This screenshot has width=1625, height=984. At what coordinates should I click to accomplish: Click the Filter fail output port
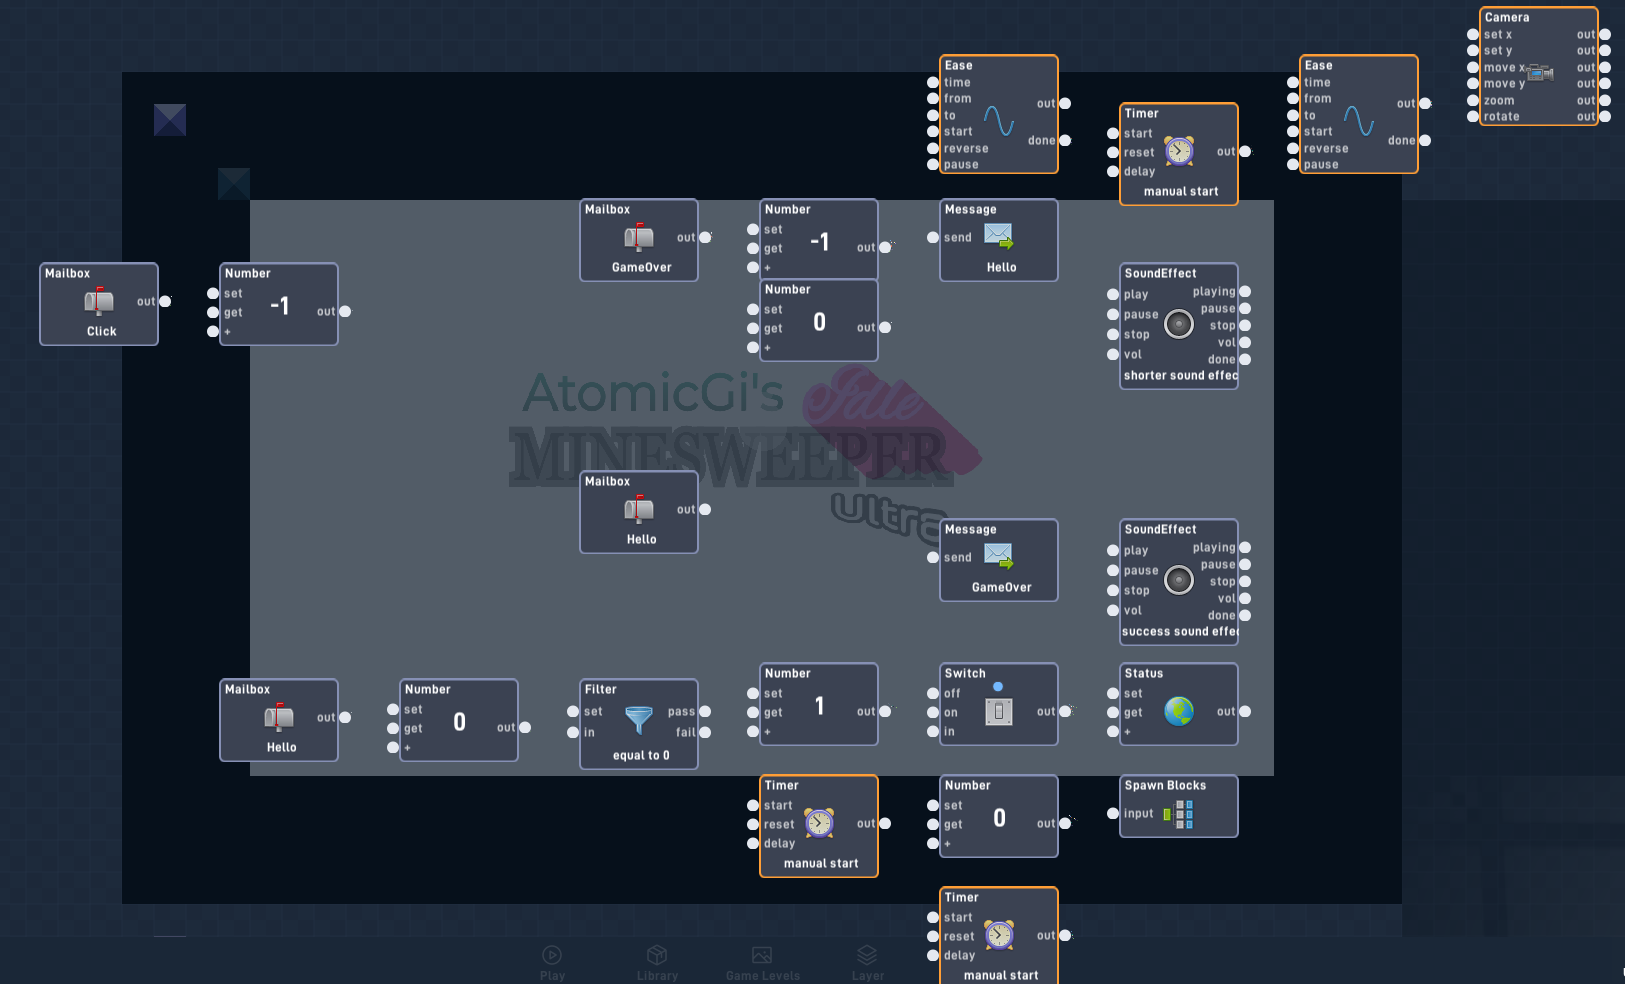tap(705, 733)
